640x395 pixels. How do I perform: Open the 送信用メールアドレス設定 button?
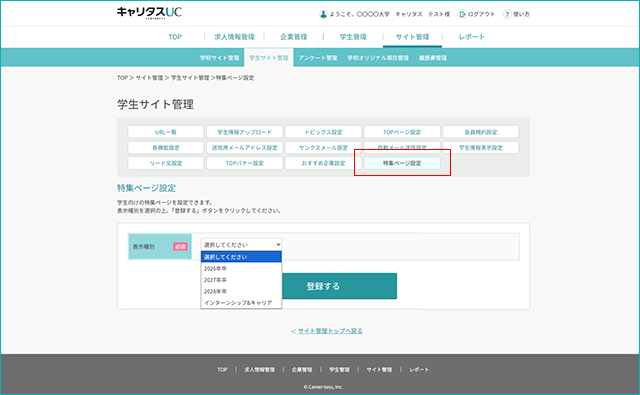244,148
